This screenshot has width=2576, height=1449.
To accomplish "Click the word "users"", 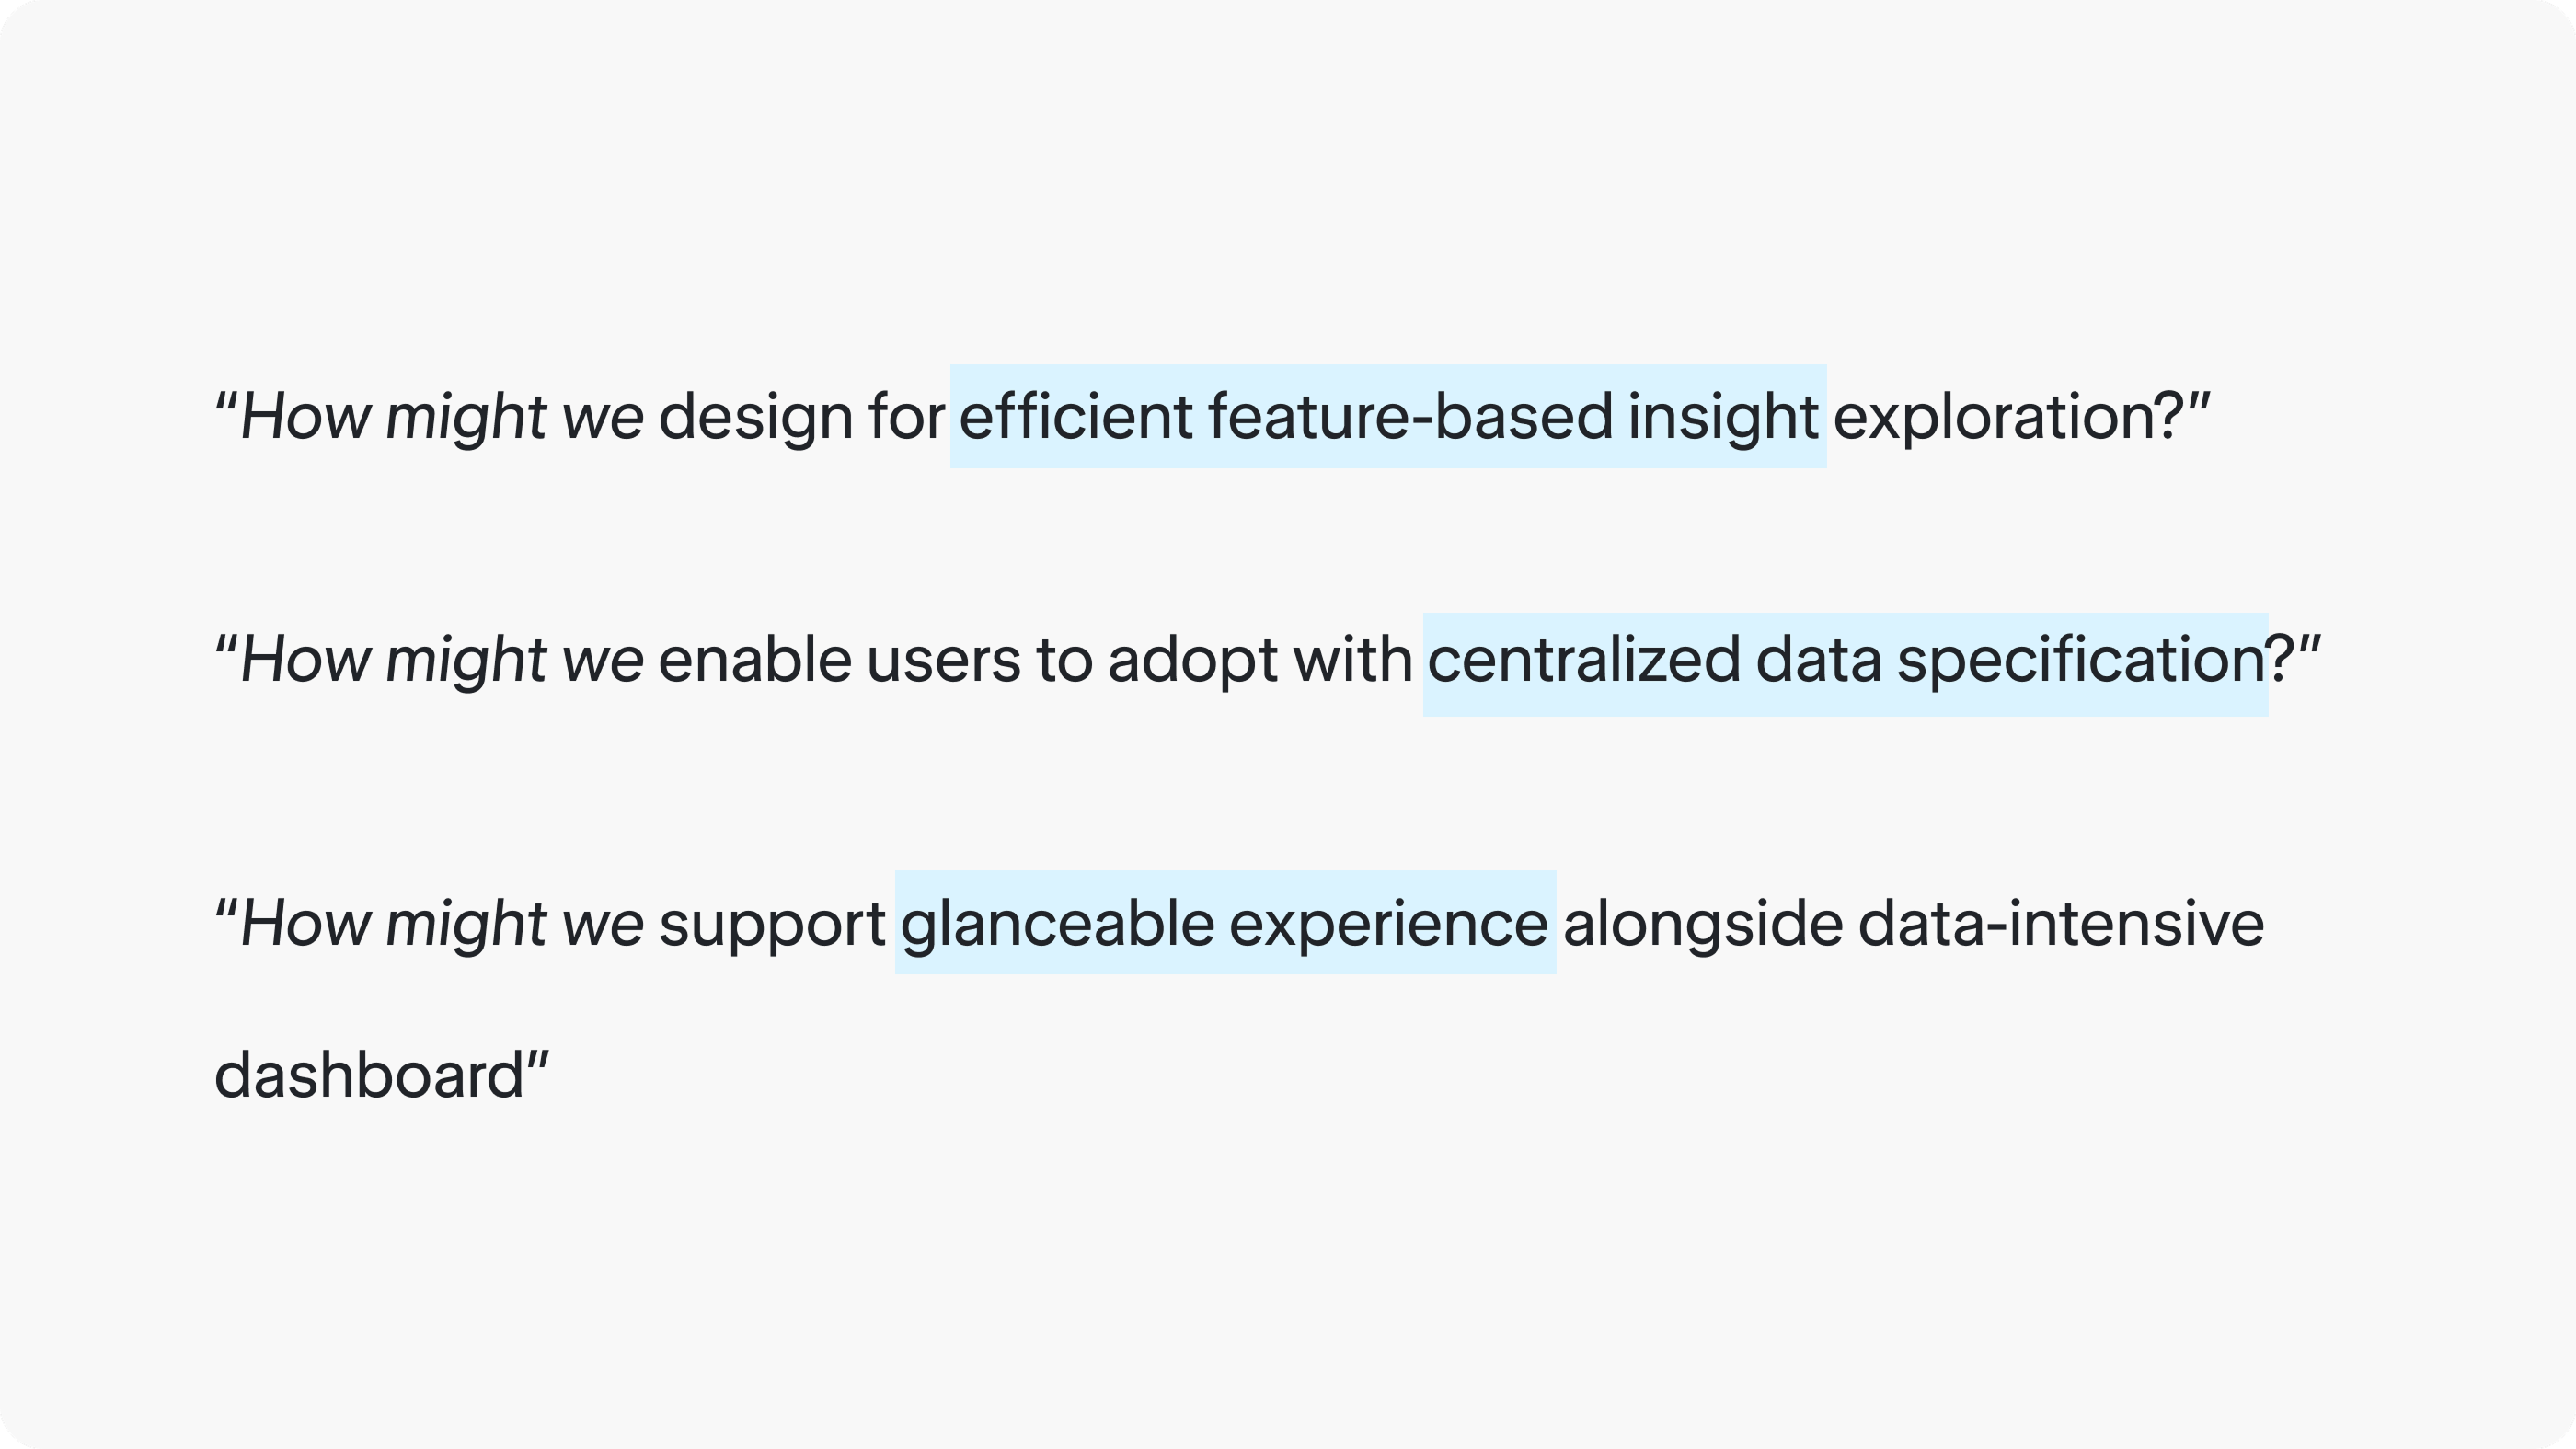I will pos(943,662).
